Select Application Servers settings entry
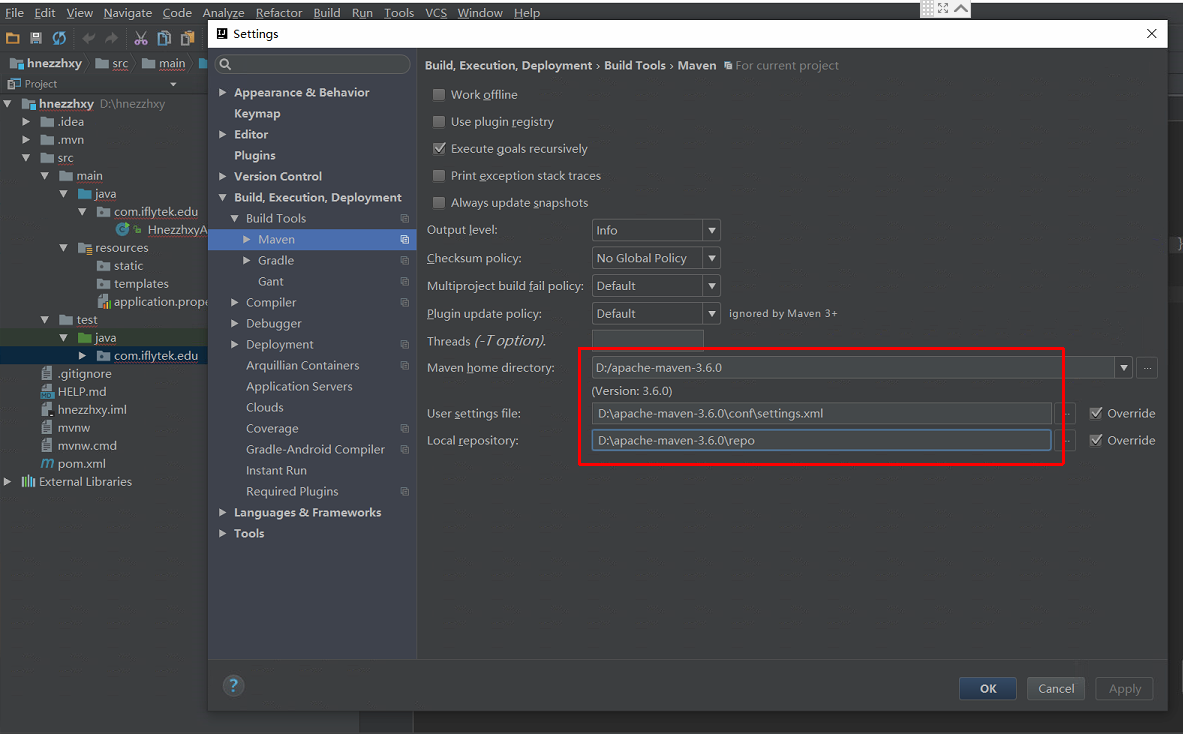 [x=299, y=386]
